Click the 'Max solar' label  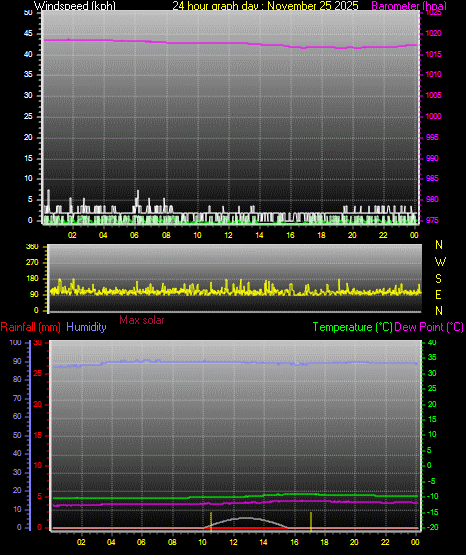[142, 320]
